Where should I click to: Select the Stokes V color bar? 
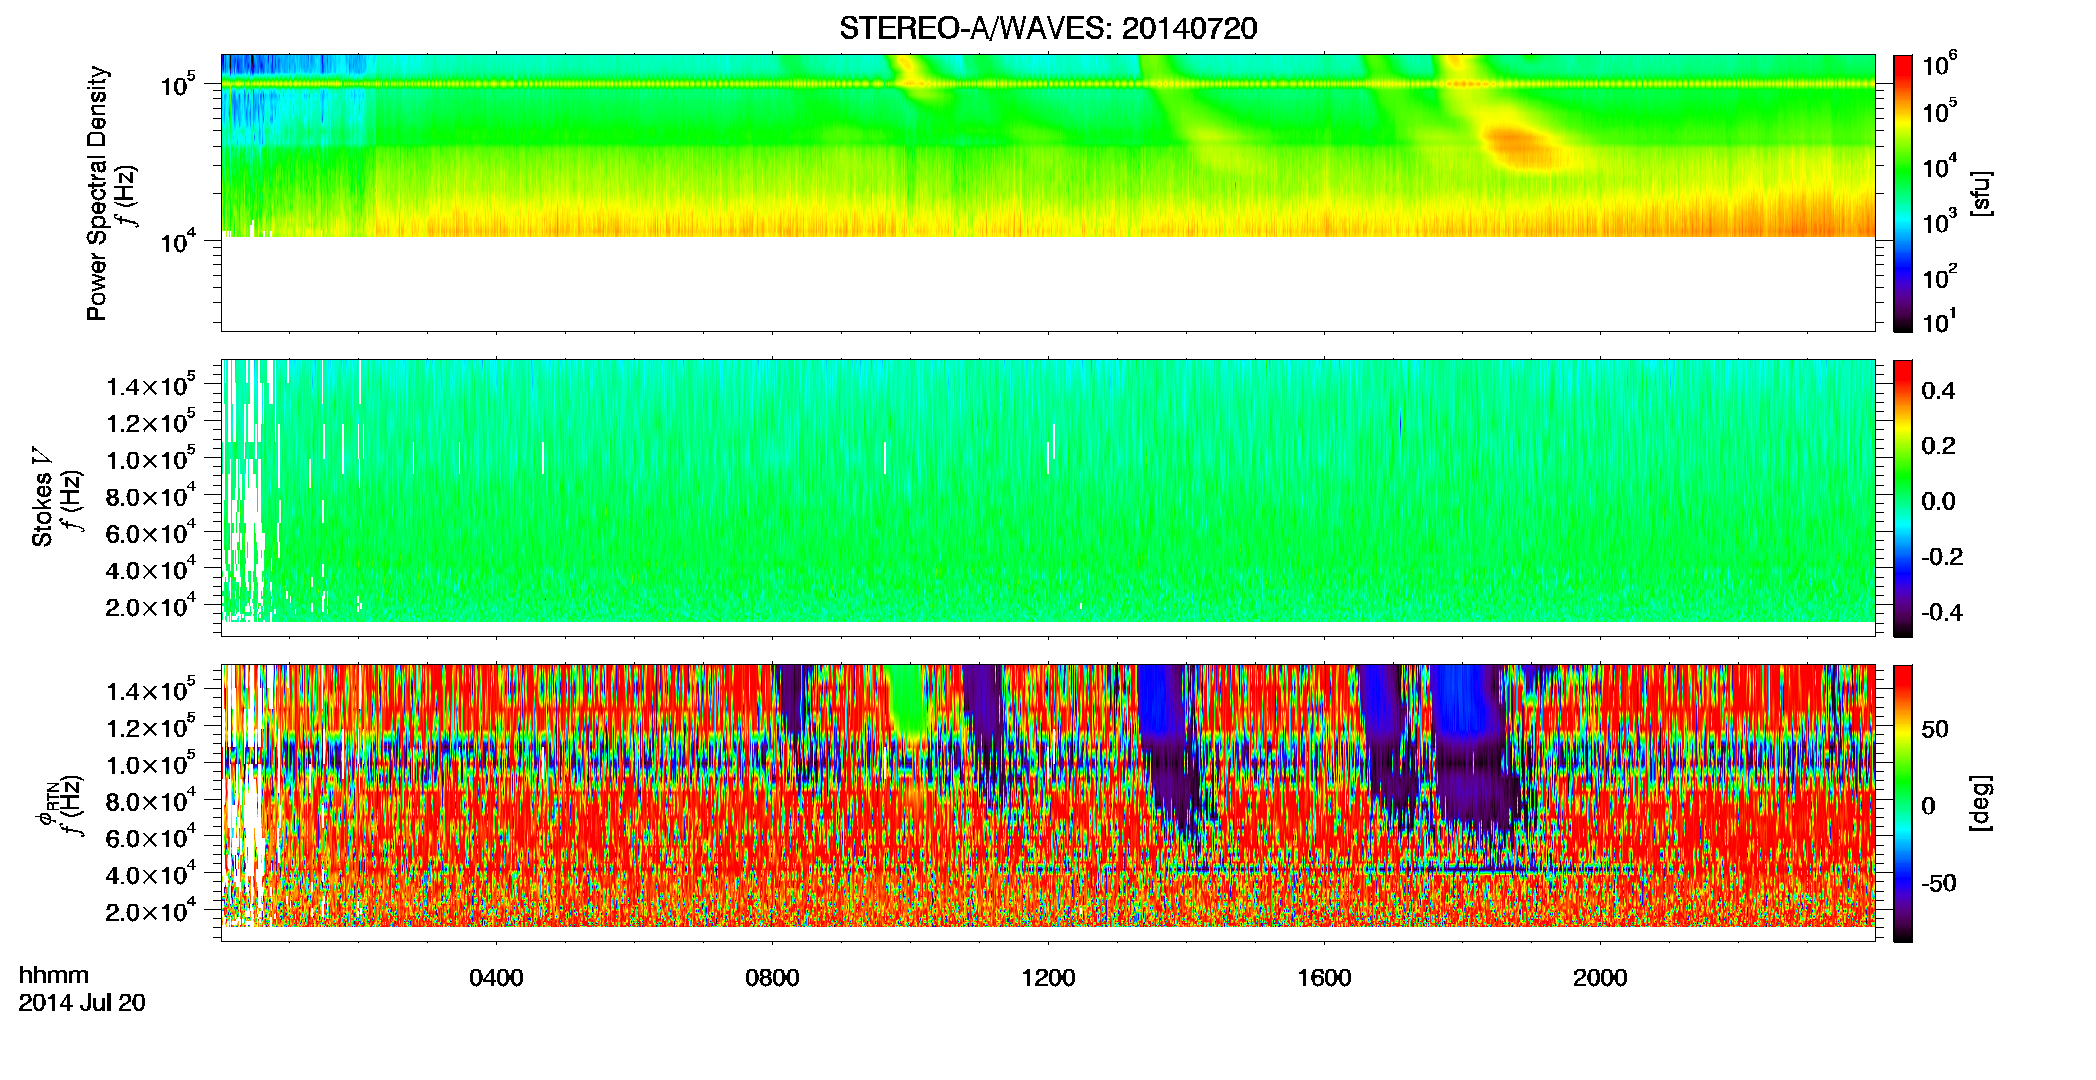1903,498
